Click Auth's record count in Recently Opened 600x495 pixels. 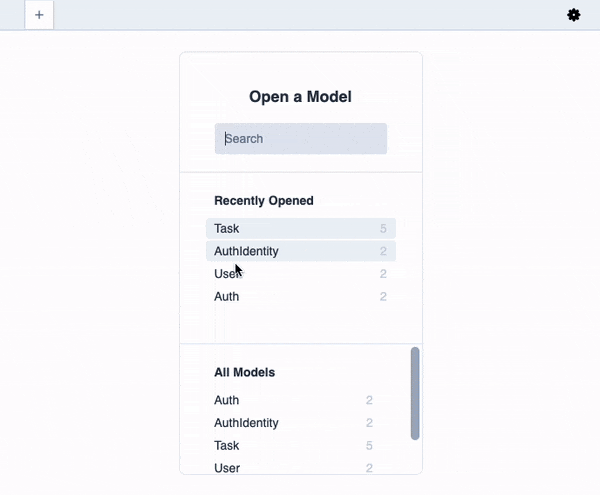(x=383, y=297)
